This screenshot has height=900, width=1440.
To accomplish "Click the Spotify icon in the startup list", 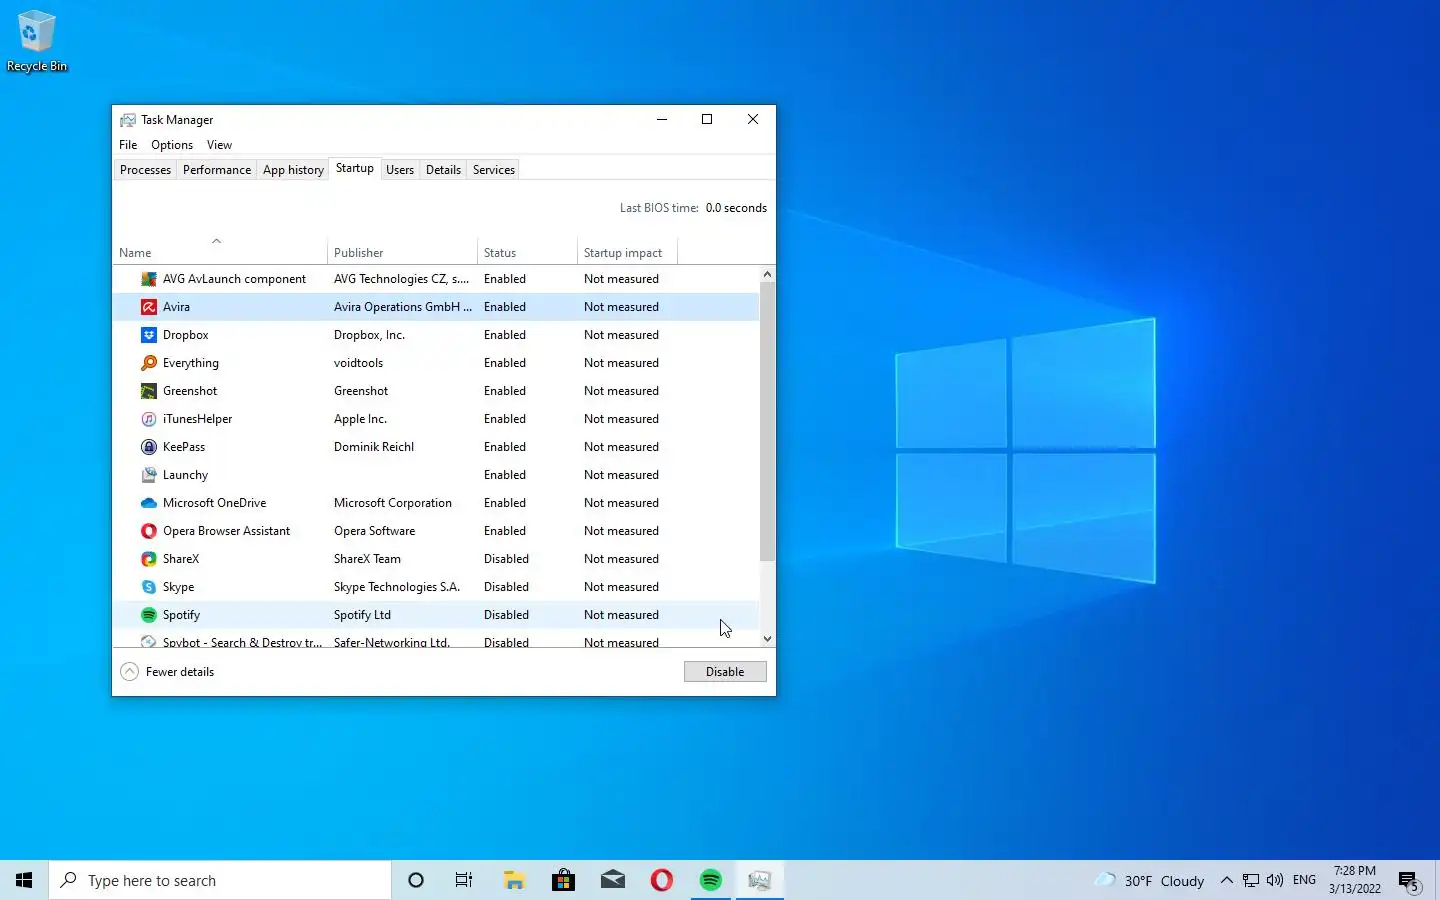I will click(x=149, y=615).
